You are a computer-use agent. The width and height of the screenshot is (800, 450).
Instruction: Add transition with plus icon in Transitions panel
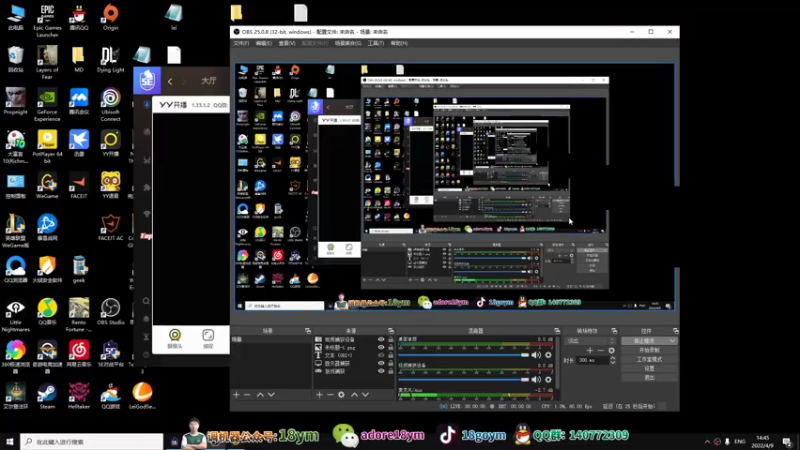[x=590, y=351]
